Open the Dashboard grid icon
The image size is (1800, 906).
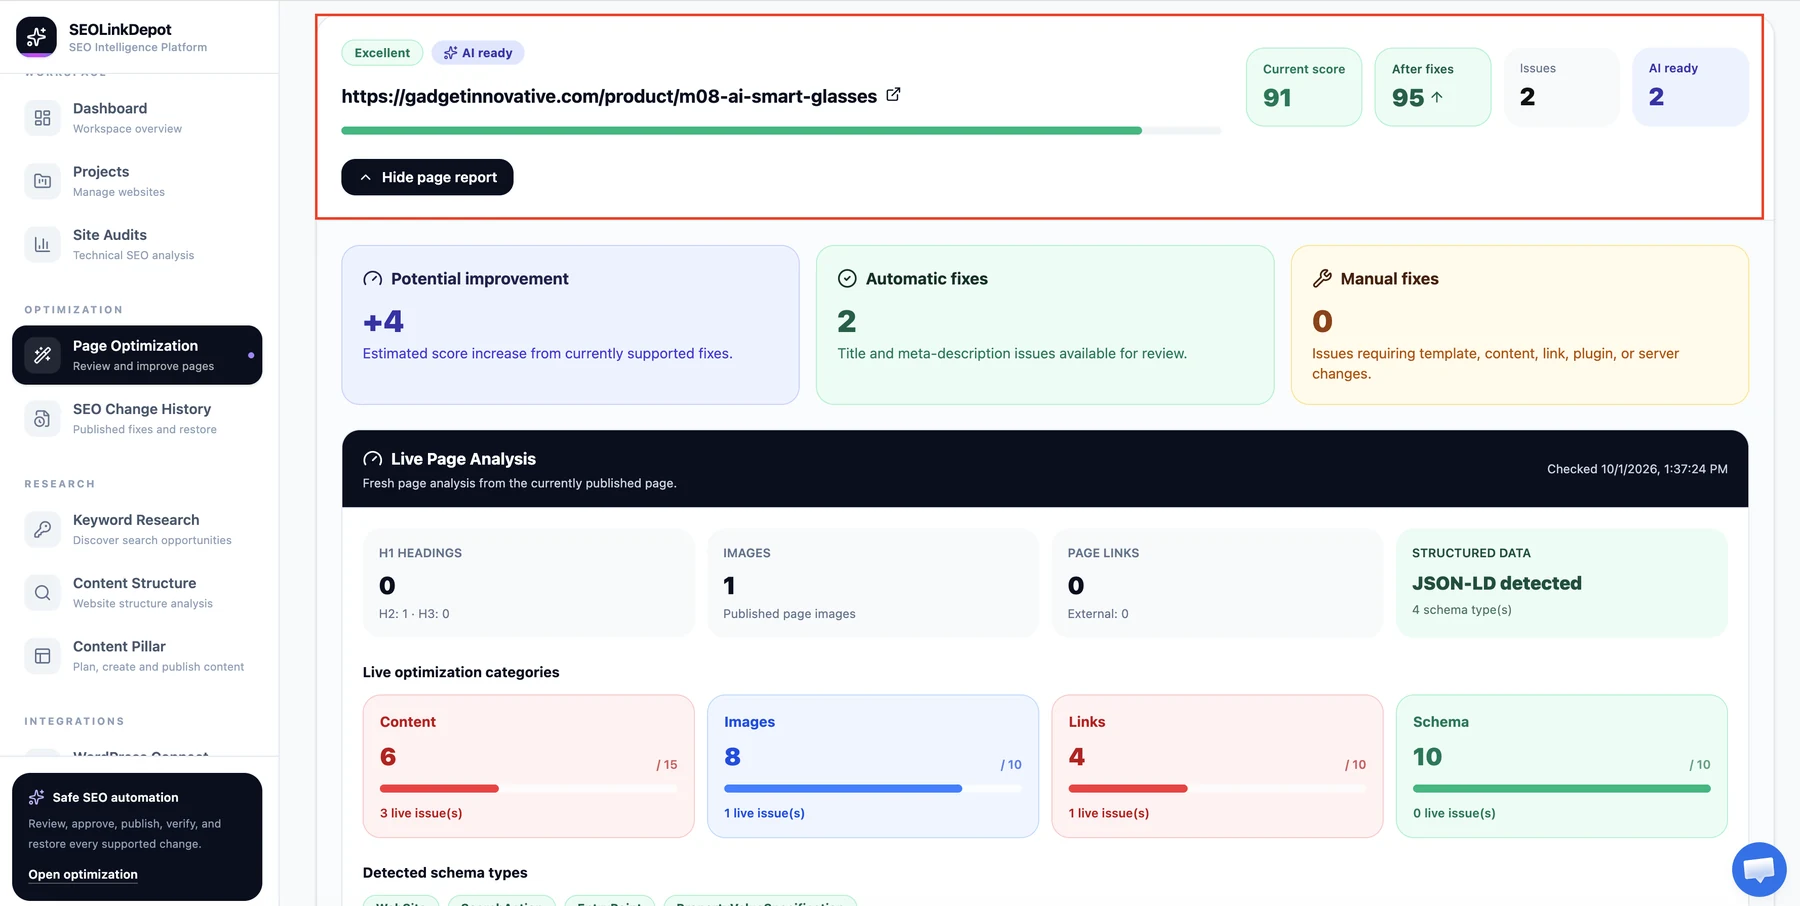coord(42,118)
